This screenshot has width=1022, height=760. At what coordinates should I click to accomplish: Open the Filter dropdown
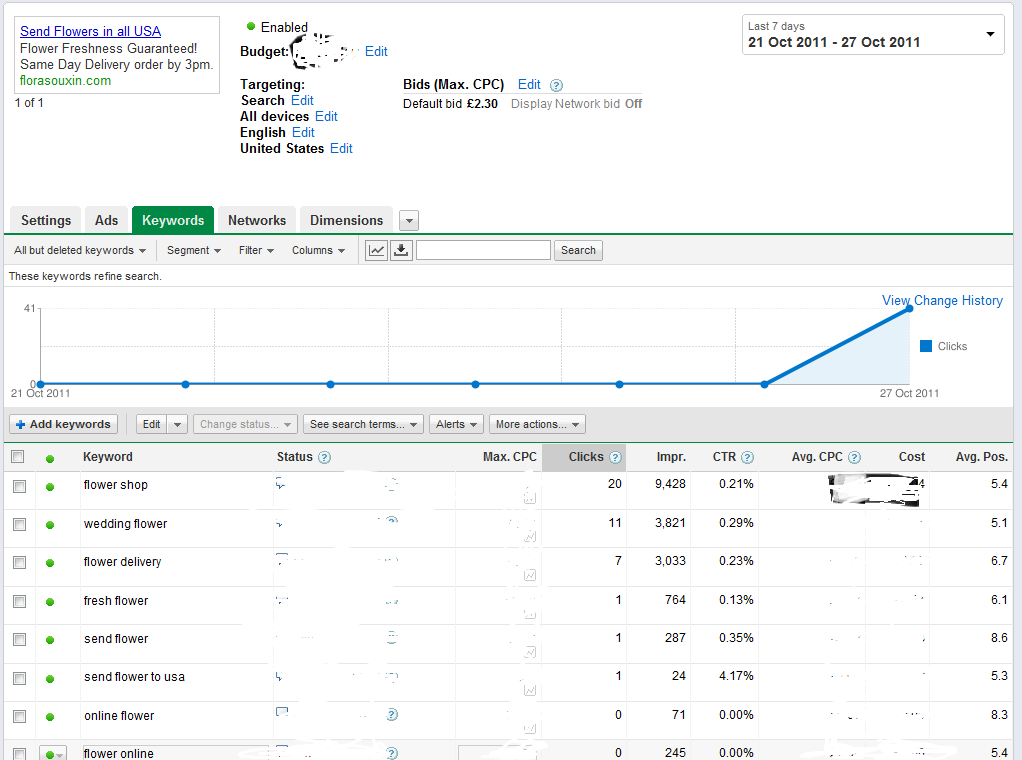coord(256,250)
